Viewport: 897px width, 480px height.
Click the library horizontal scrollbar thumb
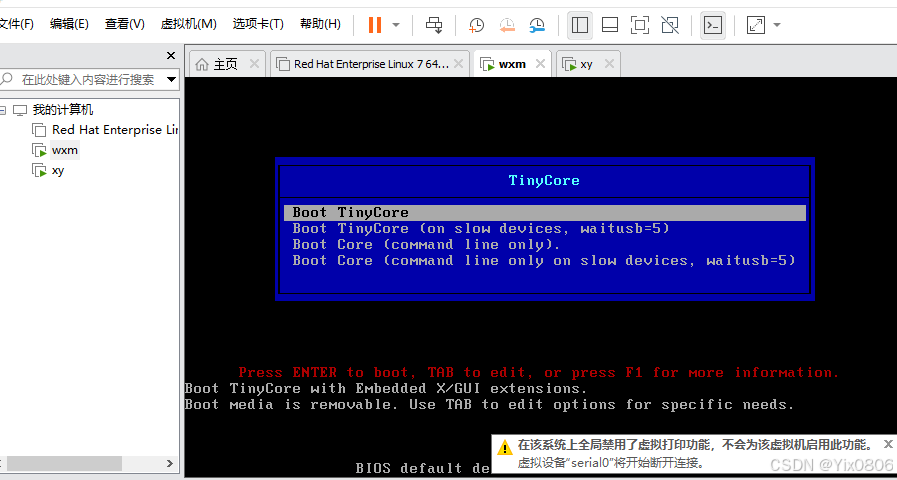[x=63, y=463]
